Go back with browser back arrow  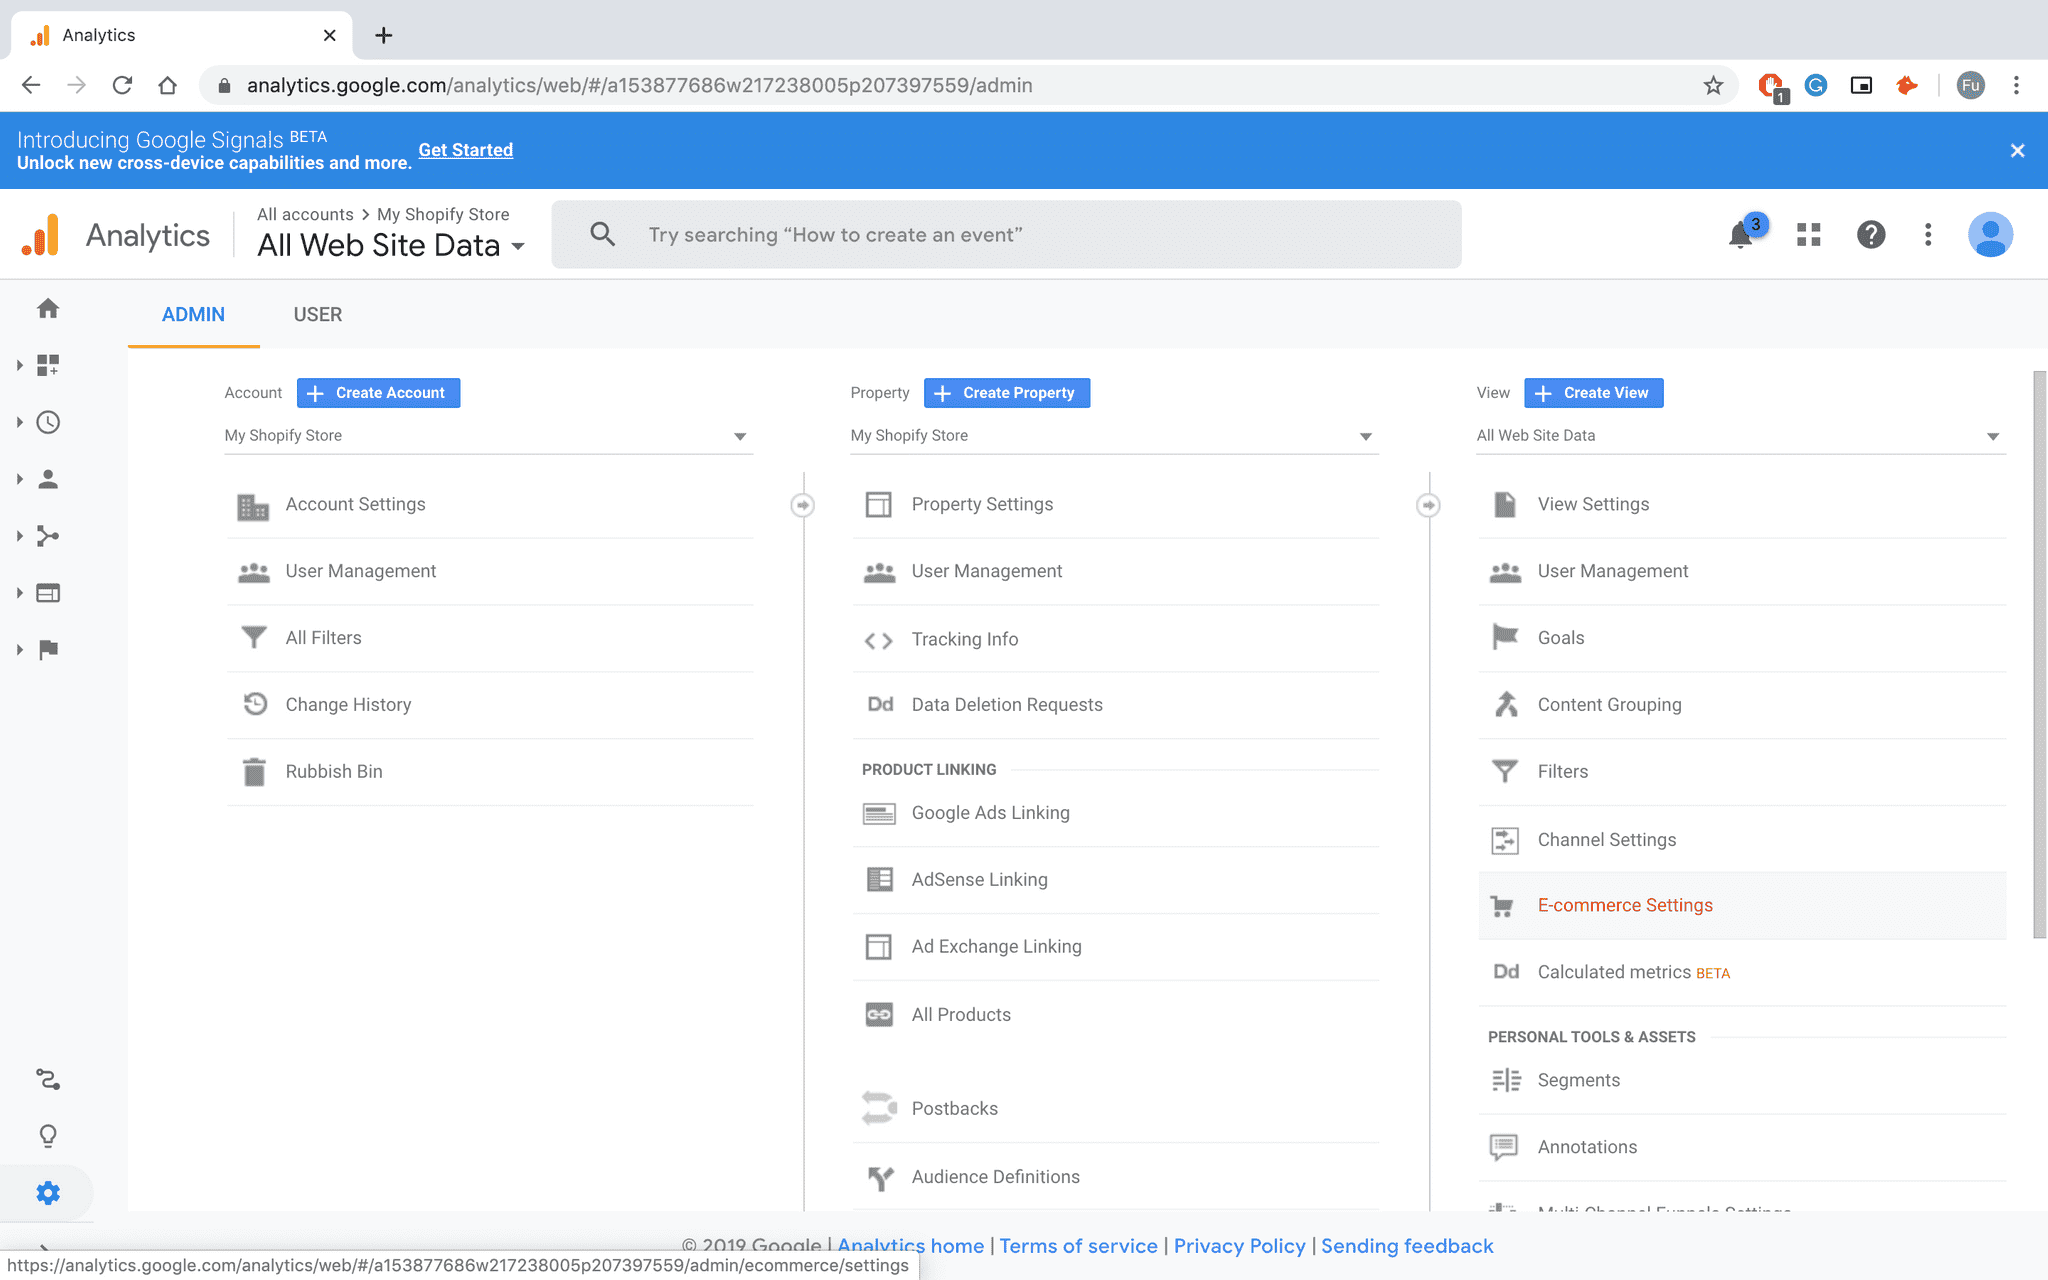(x=31, y=86)
